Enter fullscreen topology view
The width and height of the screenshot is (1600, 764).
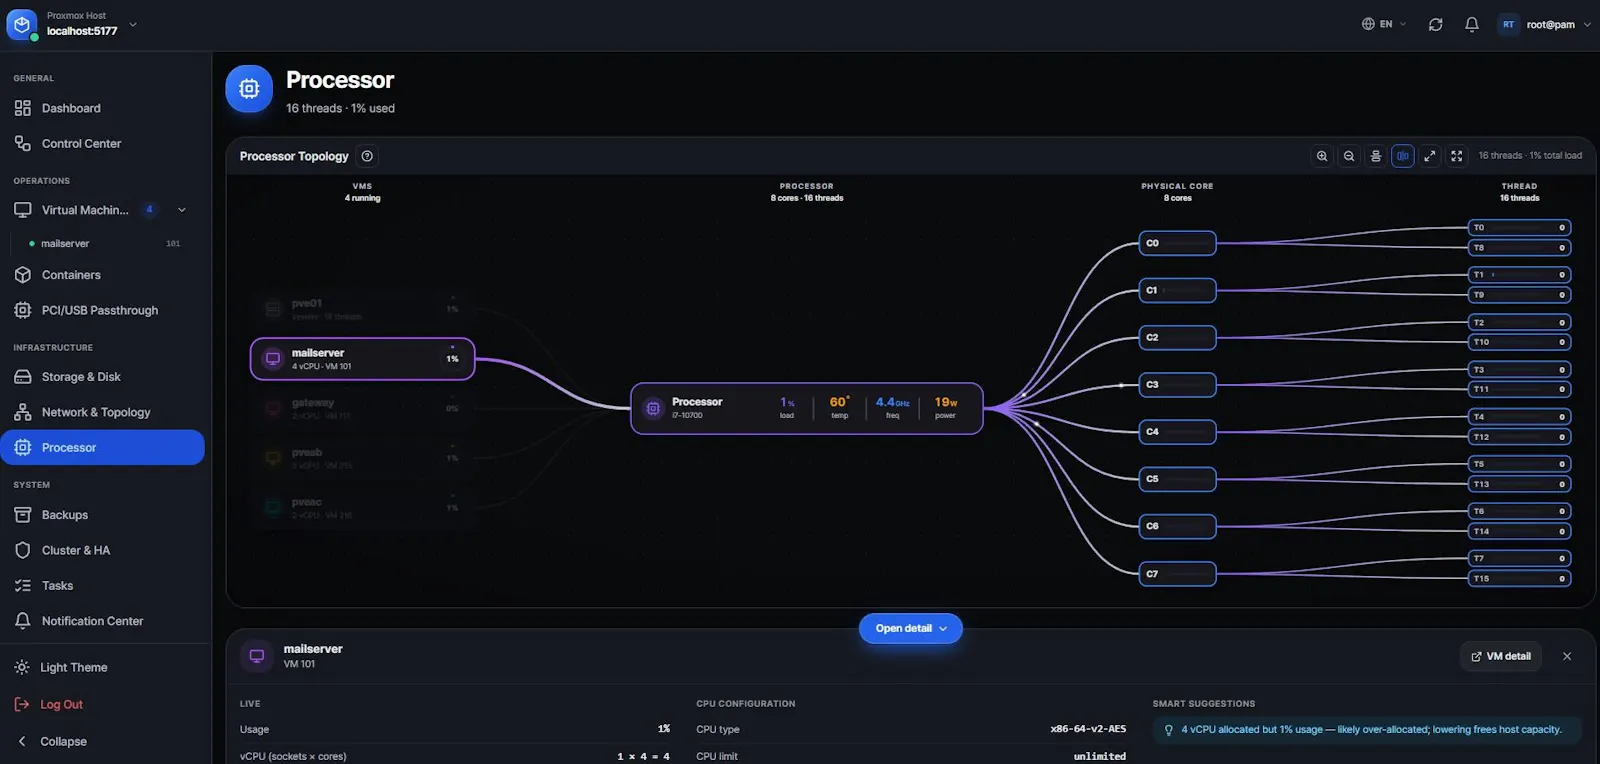click(1457, 156)
